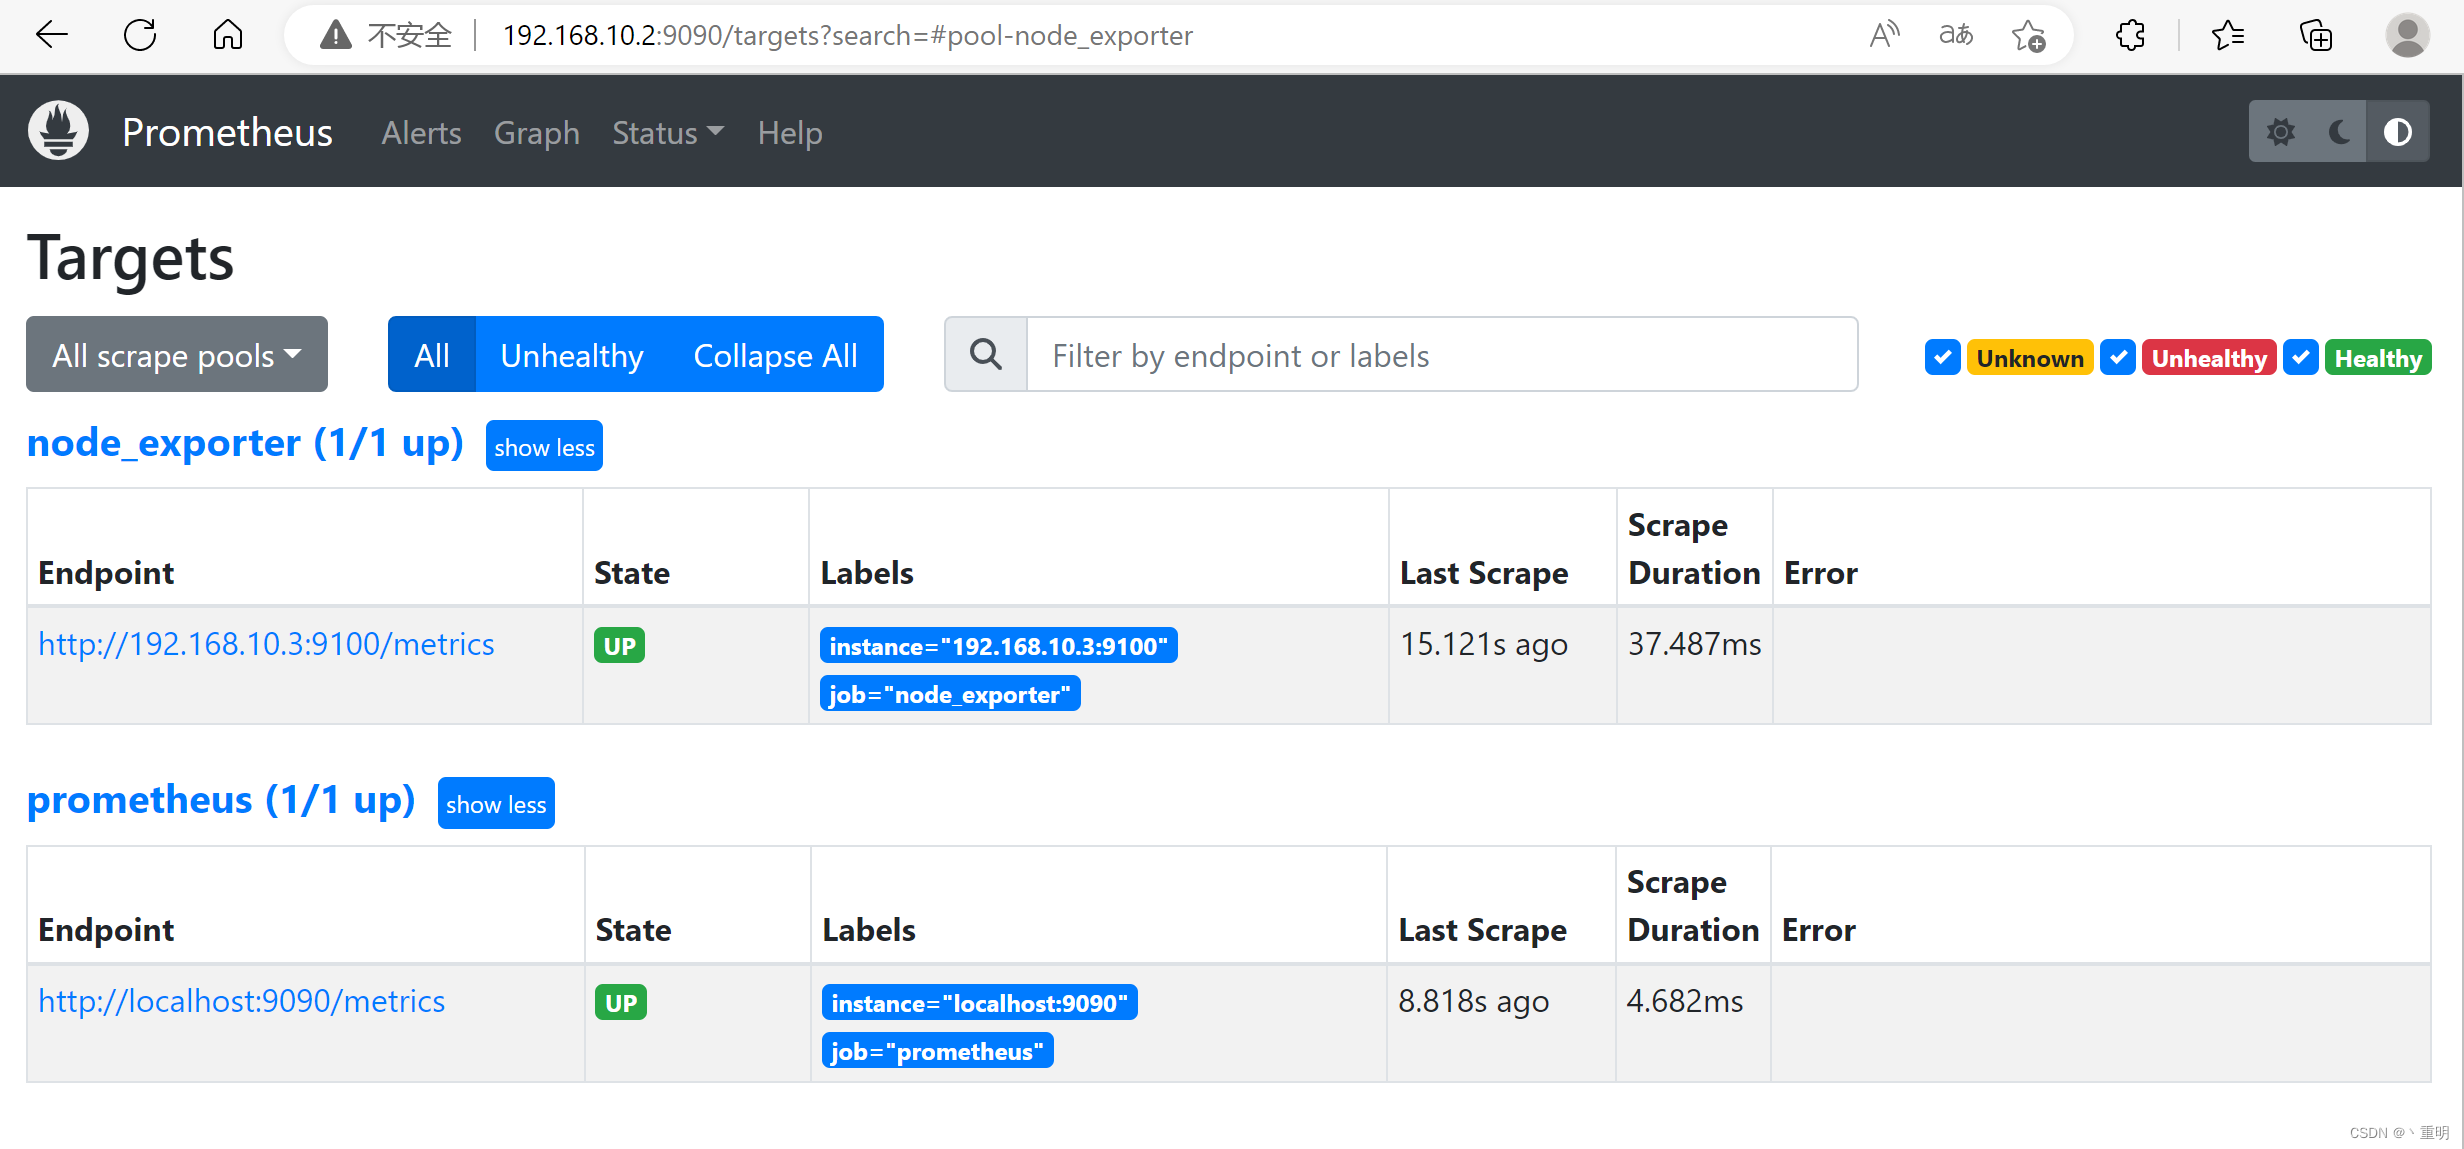Open All scrape pools dropdown
This screenshot has width=2464, height=1149.
coord(177,354)
